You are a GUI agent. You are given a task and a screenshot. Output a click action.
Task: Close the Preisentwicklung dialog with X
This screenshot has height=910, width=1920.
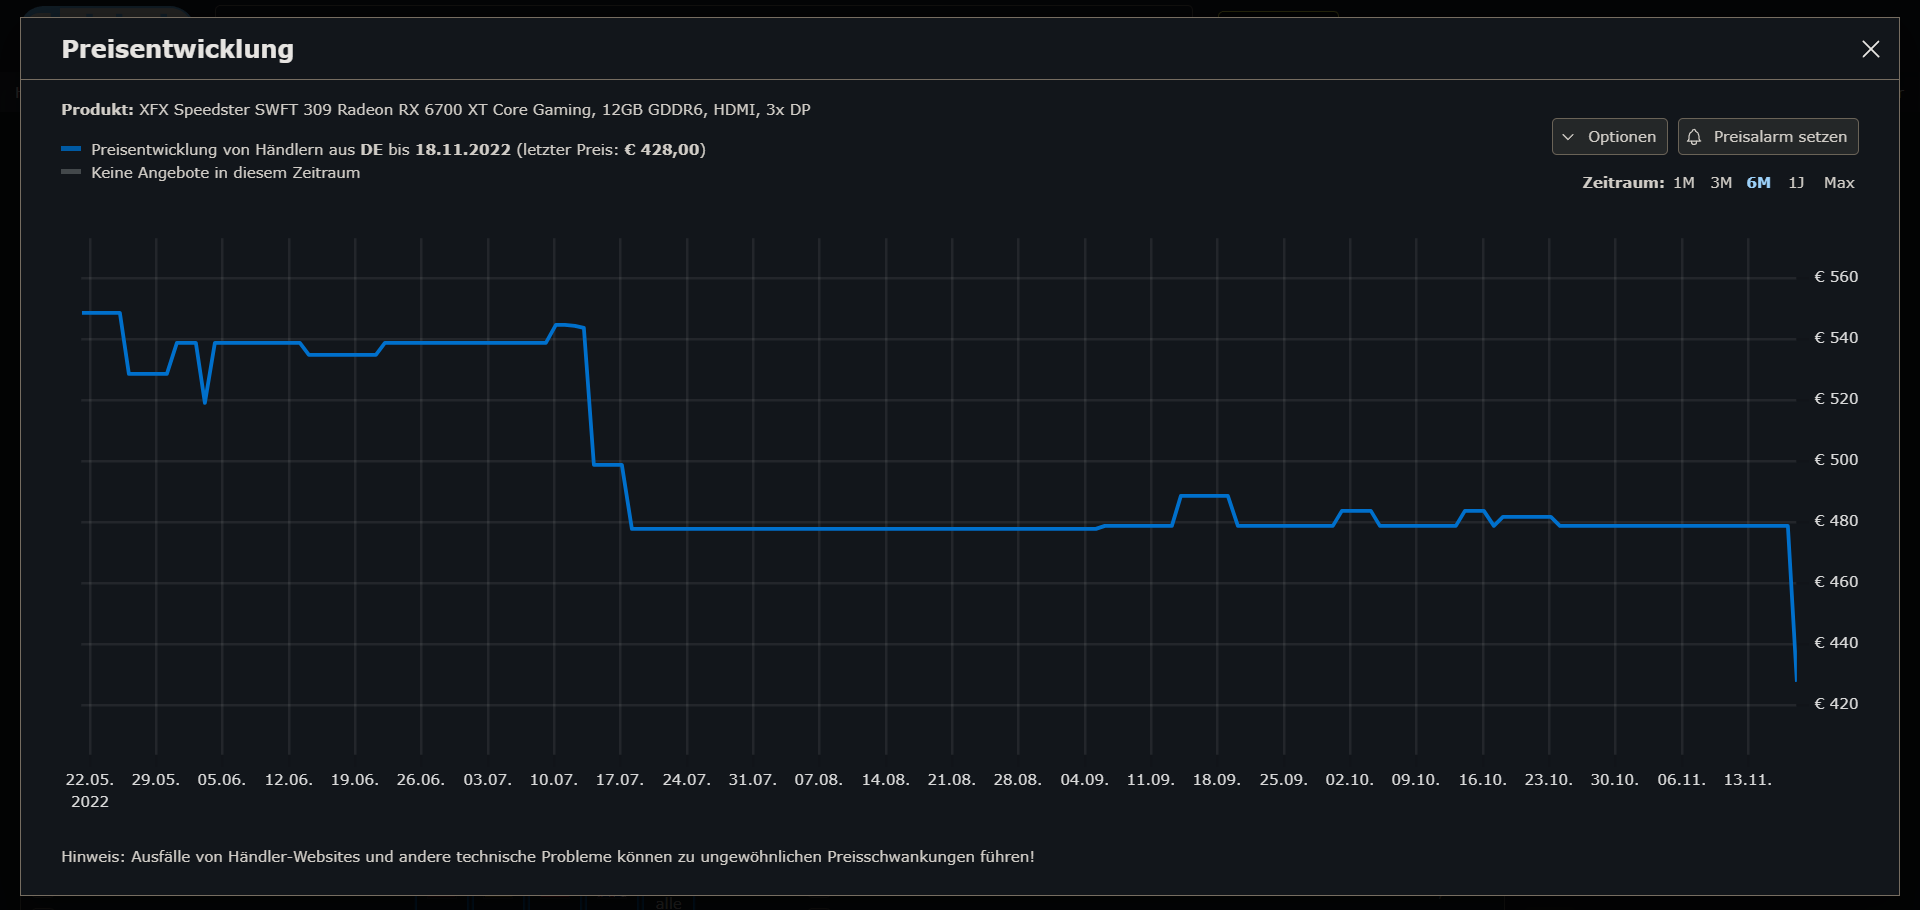click(x=1870, y=49)
